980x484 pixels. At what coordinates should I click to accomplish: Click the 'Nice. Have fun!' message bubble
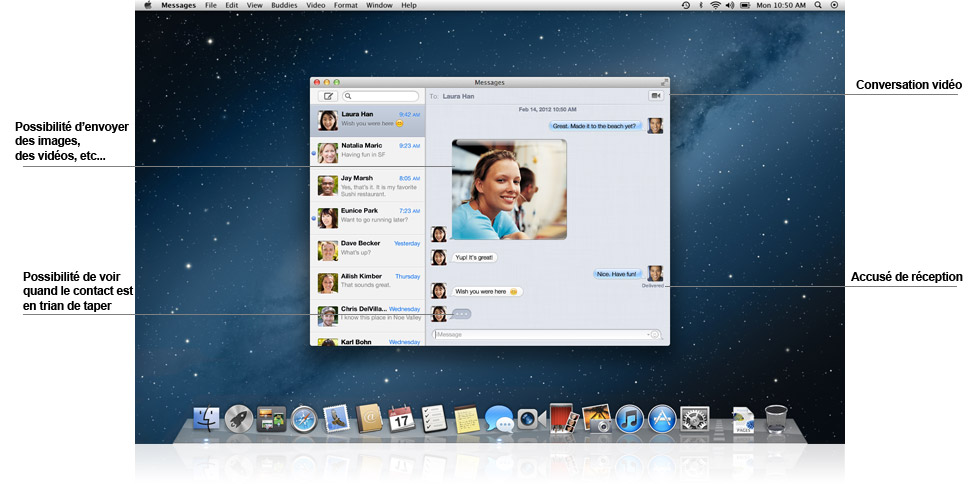click(617, 273)
